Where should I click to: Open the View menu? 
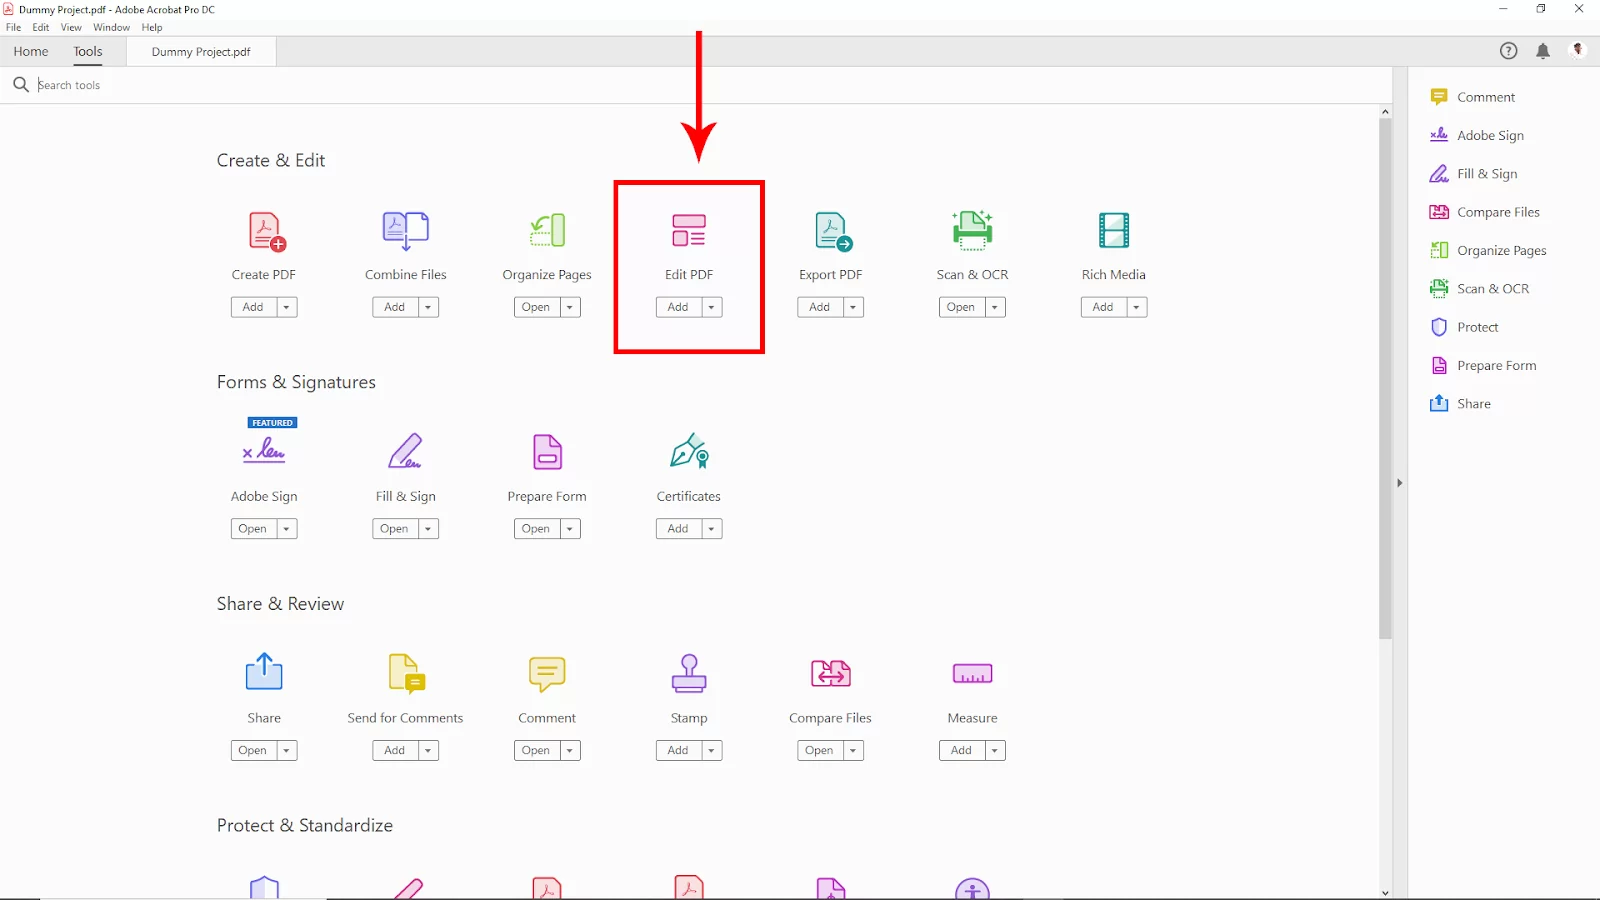(x=71, y=27)
